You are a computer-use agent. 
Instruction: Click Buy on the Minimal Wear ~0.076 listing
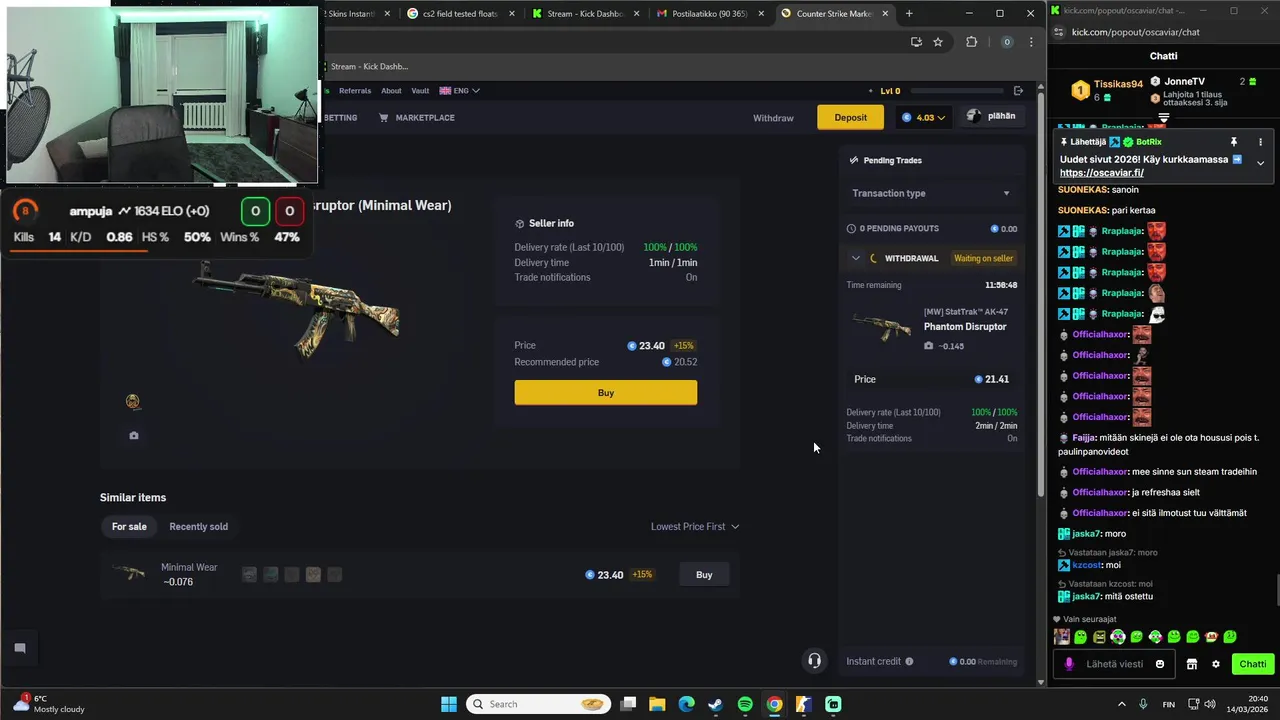(704, 575)
